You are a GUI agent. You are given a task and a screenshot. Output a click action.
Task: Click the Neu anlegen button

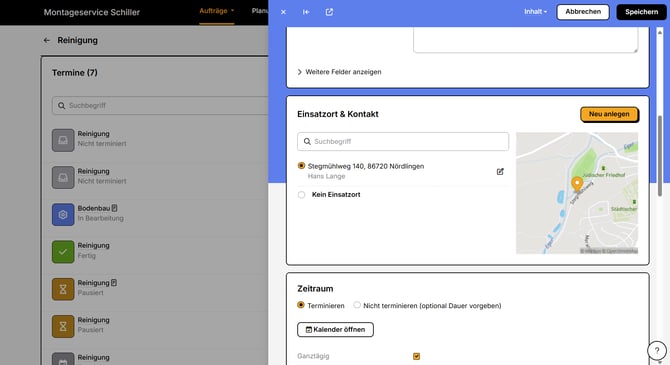point(609,114)
